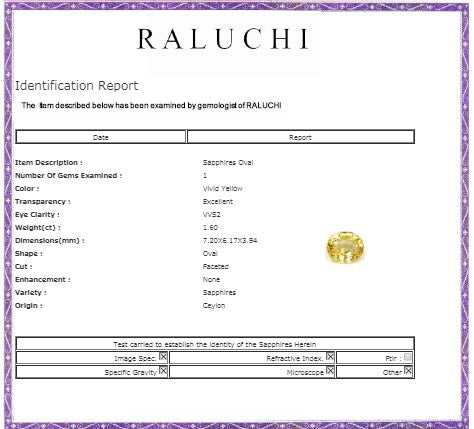Click the "Test carried to establish" header row
The height and width of the screenshot is (429, 474).
215,344
